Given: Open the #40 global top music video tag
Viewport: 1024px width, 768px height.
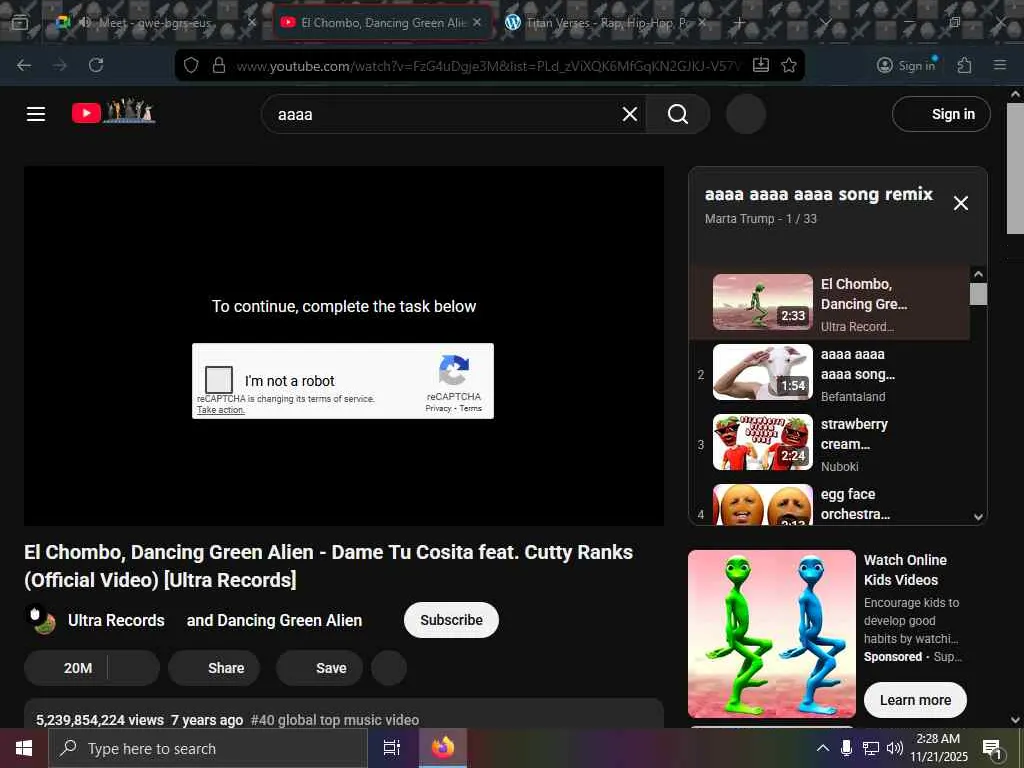Looking at the screenshot, I should coord(335,720).
